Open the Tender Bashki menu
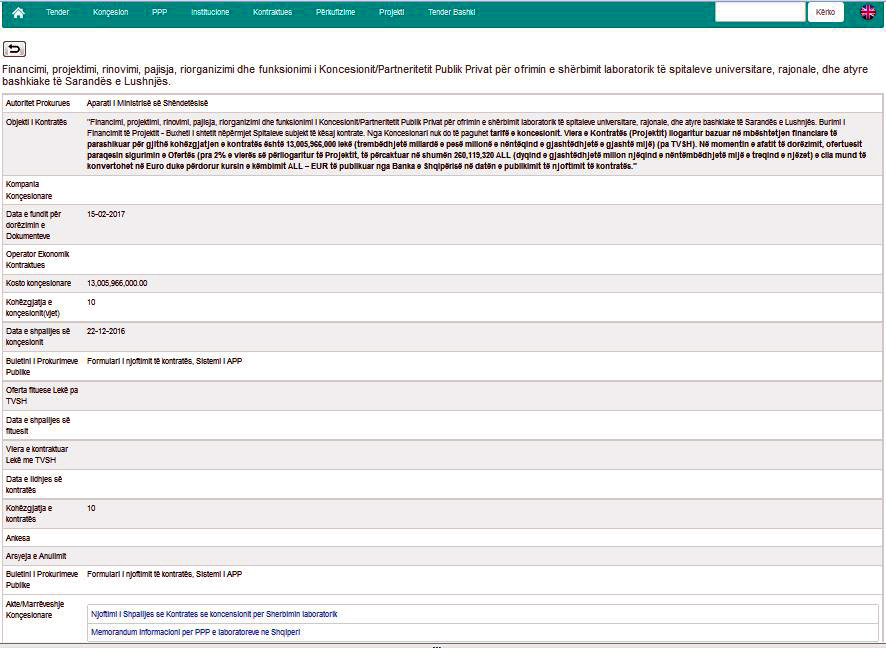This screenshot has height=648, width=886. [x=451, y=13]
